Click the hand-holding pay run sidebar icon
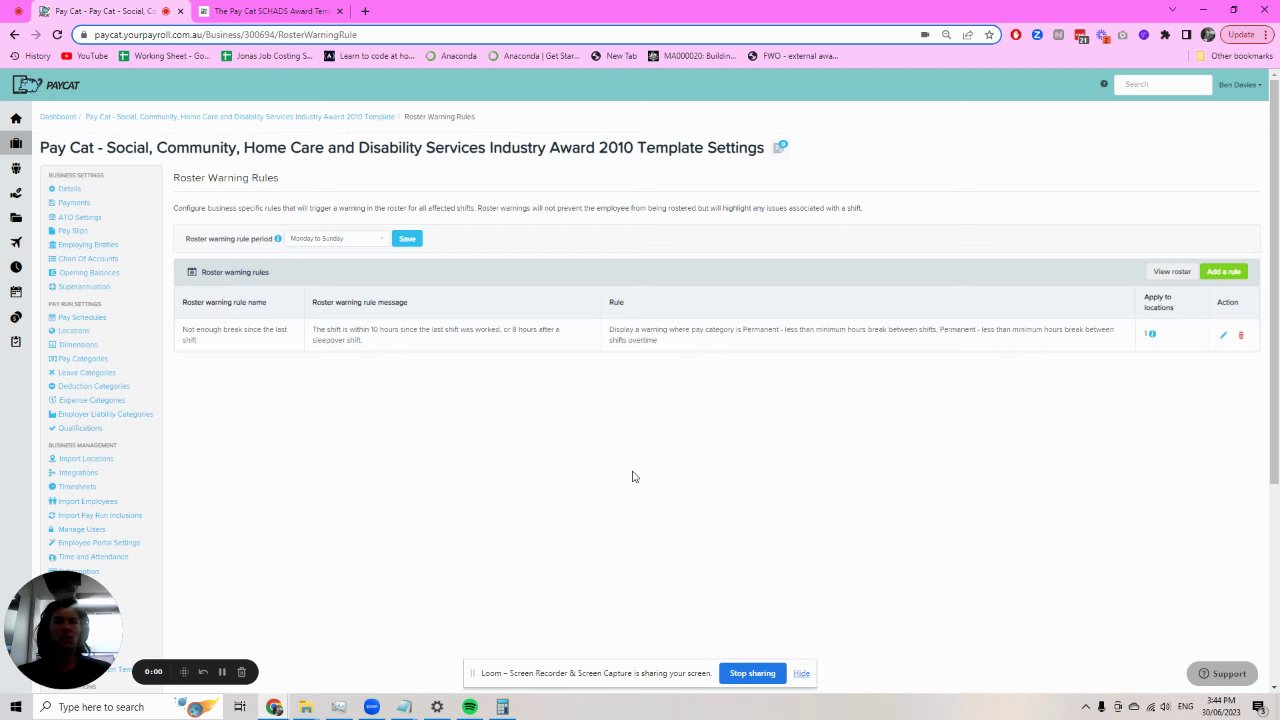 [x=16, y=193]
